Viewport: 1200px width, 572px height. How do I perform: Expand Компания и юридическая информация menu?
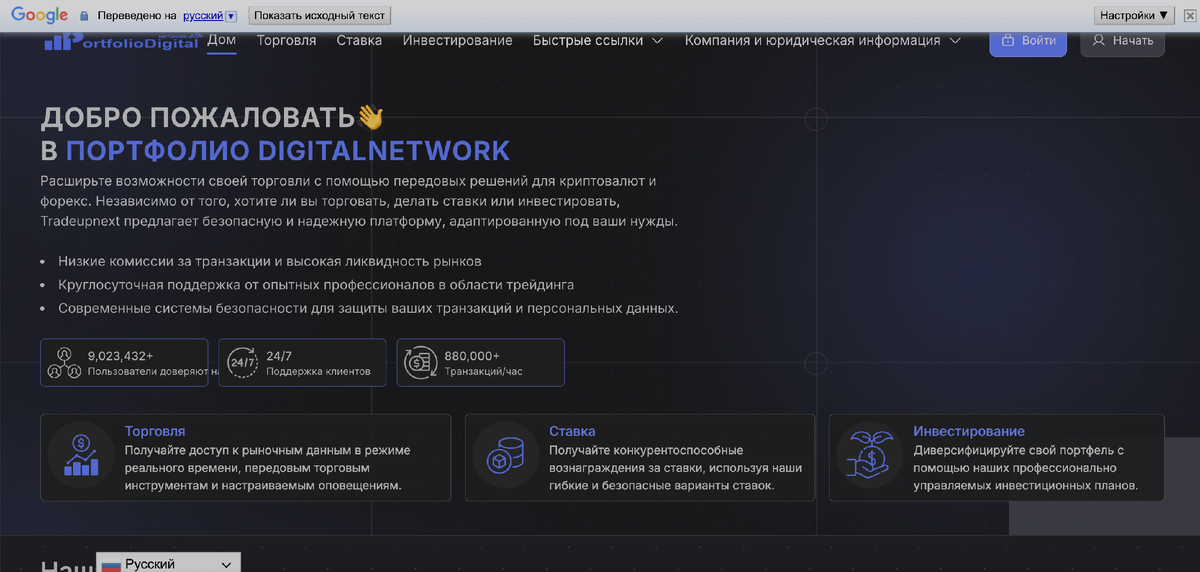pyautogui.click(x=823, y=41)
